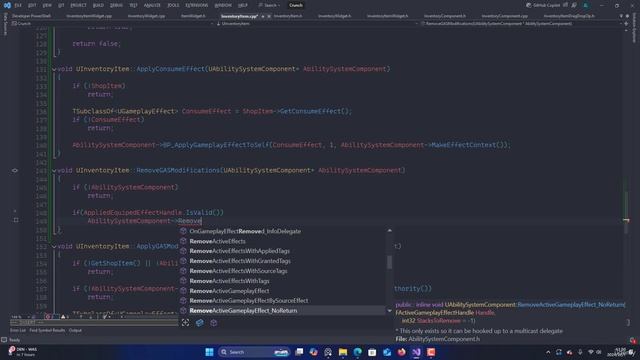The image size is (640, 360).
Task: Click the Crunch solution name in title bar
Action: [x=296, y=5]
